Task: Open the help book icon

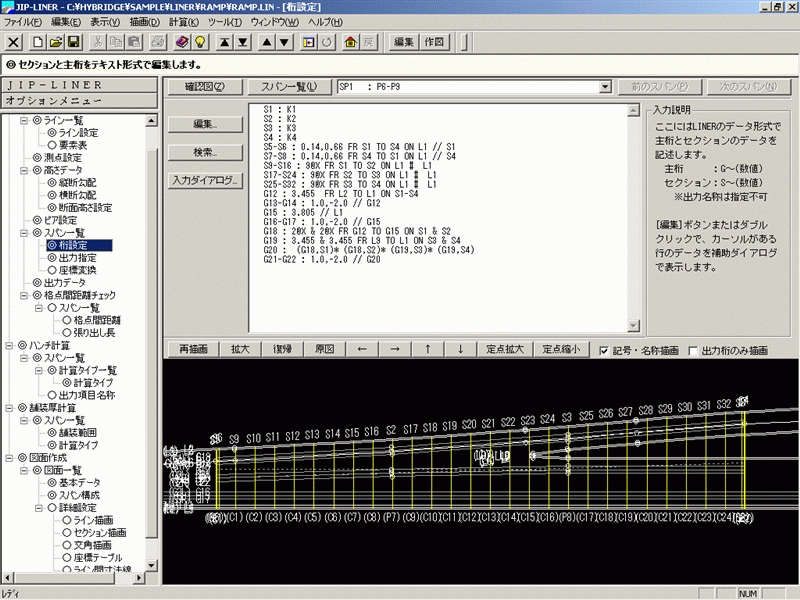Action: 181,42
